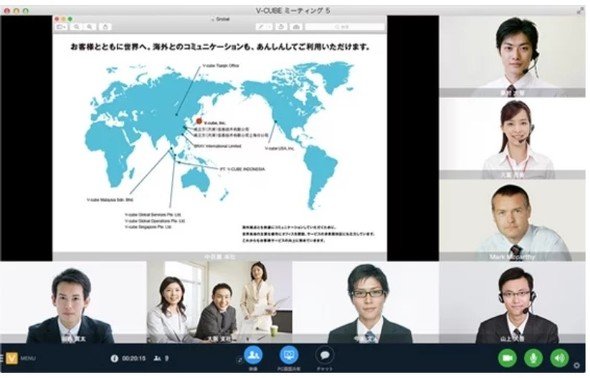Click V-cube USA, Inc. map label

pos(279,149)
